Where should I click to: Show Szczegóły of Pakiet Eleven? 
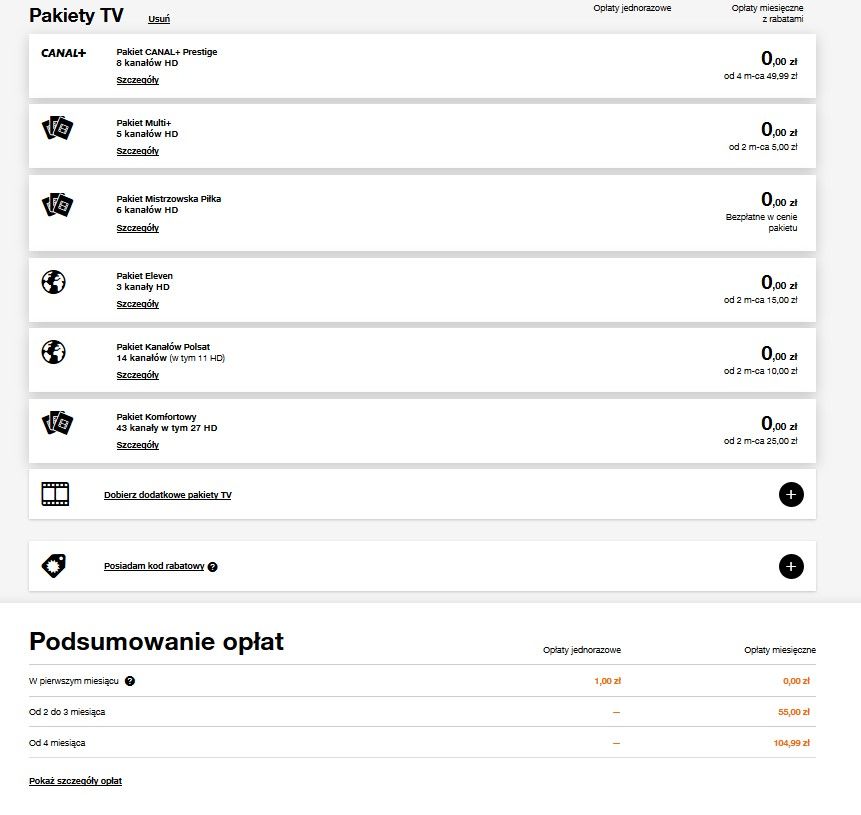137,304
